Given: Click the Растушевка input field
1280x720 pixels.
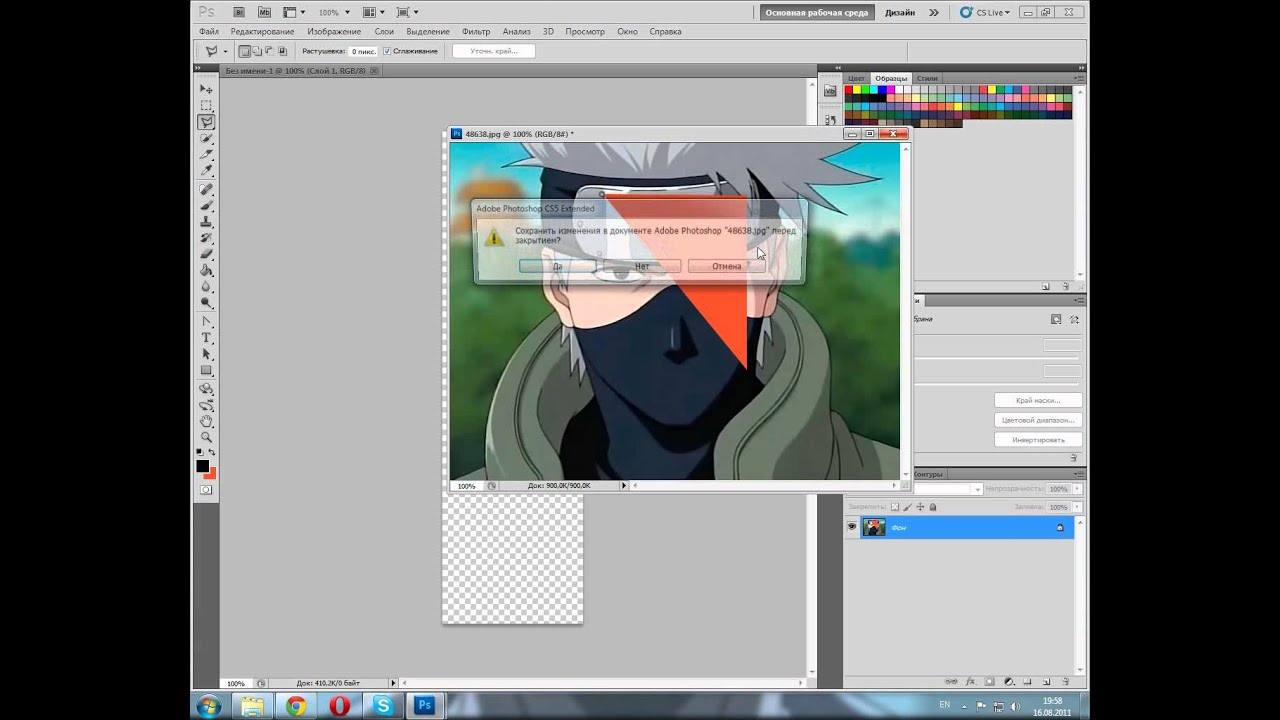Looking at the screenshot, I should coord(363,51).
